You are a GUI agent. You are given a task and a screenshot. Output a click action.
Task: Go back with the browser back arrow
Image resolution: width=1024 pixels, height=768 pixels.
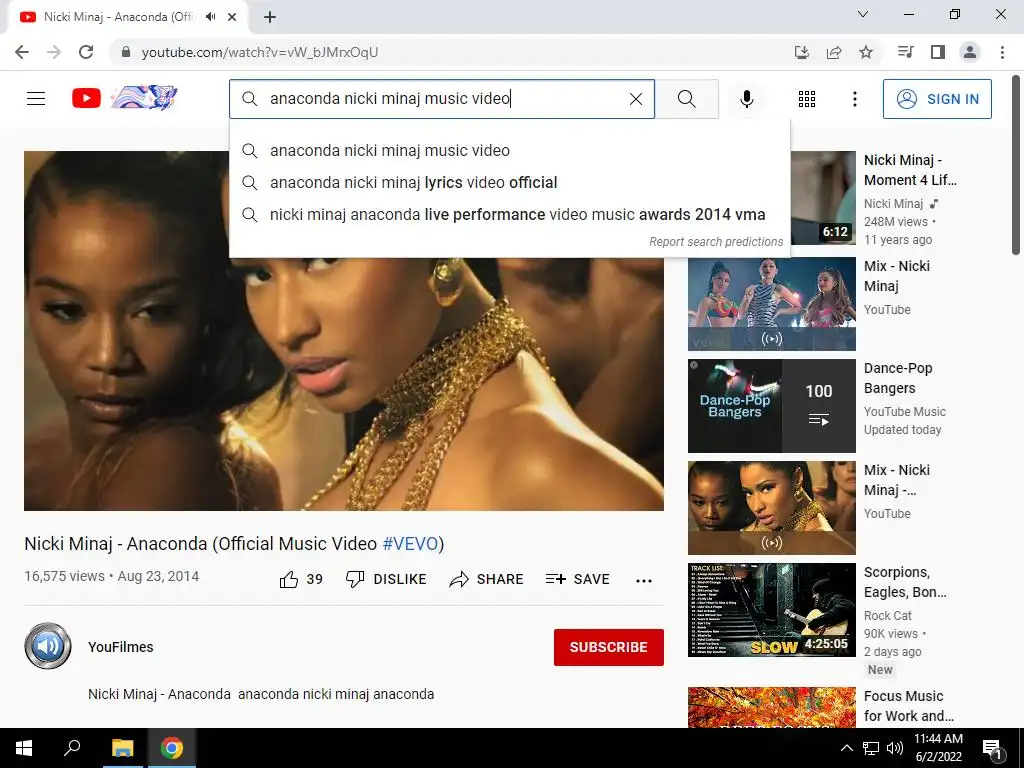[x=22, y=52]
